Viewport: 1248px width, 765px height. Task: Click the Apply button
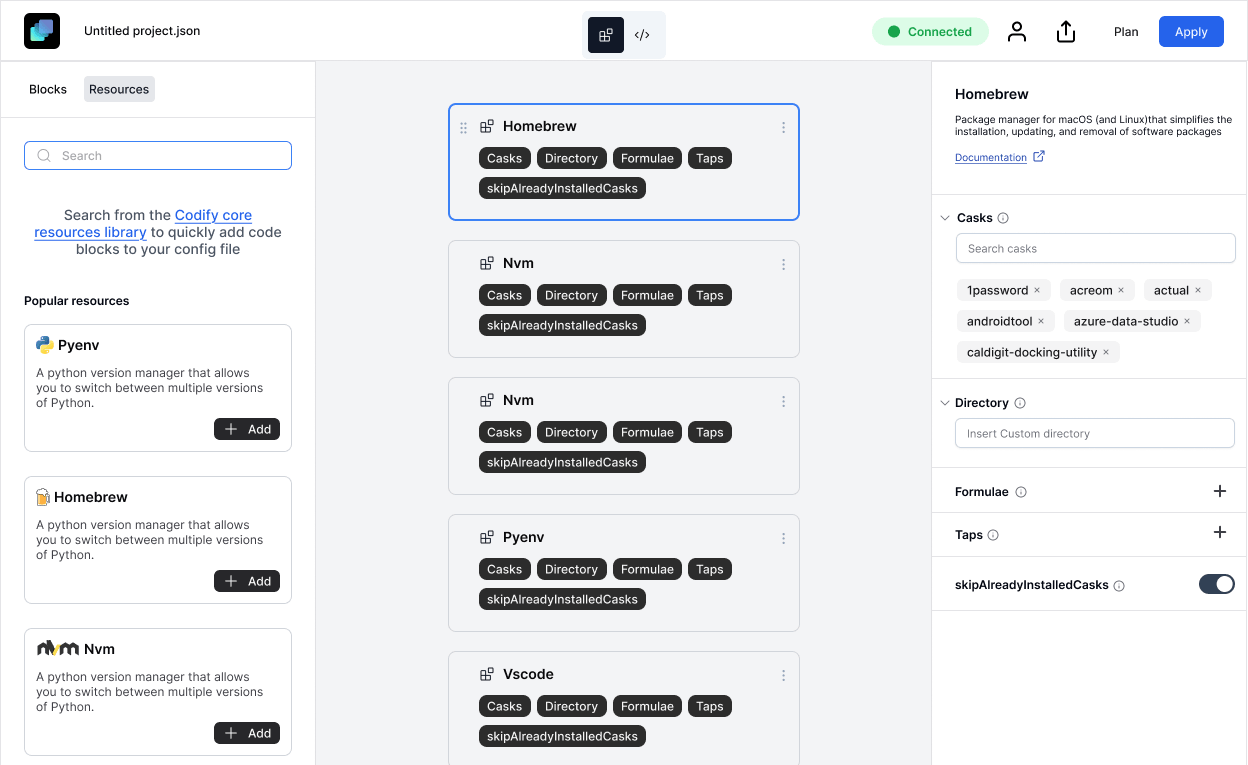1191,32
